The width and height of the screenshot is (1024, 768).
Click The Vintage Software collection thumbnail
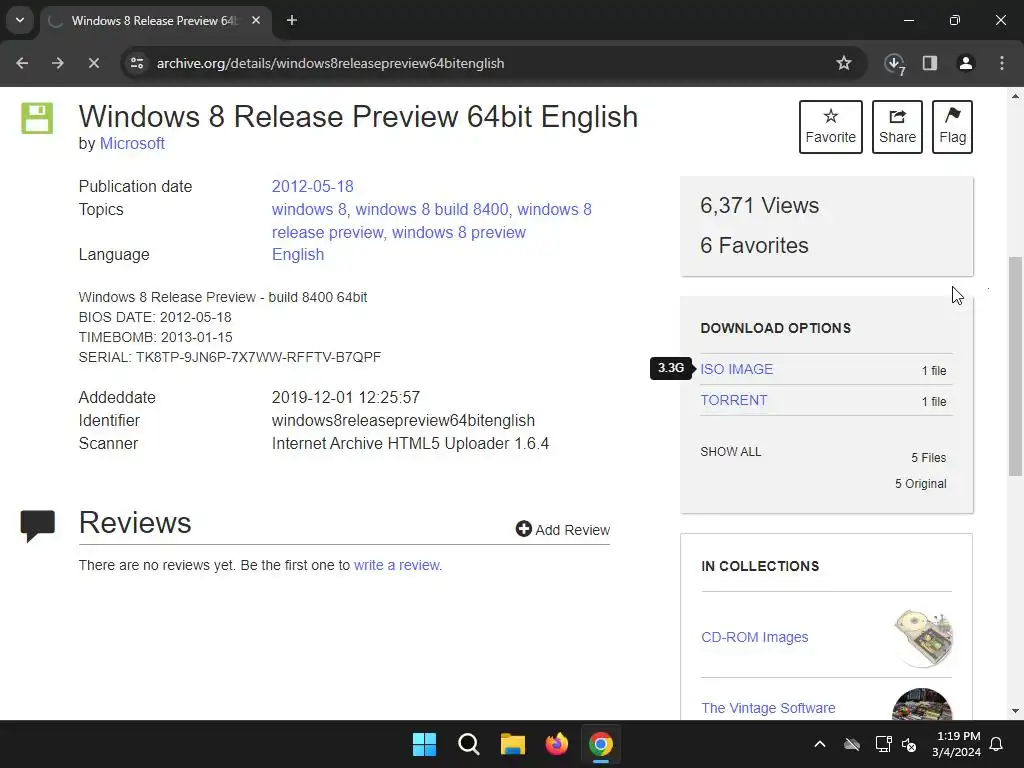point(922,705)
